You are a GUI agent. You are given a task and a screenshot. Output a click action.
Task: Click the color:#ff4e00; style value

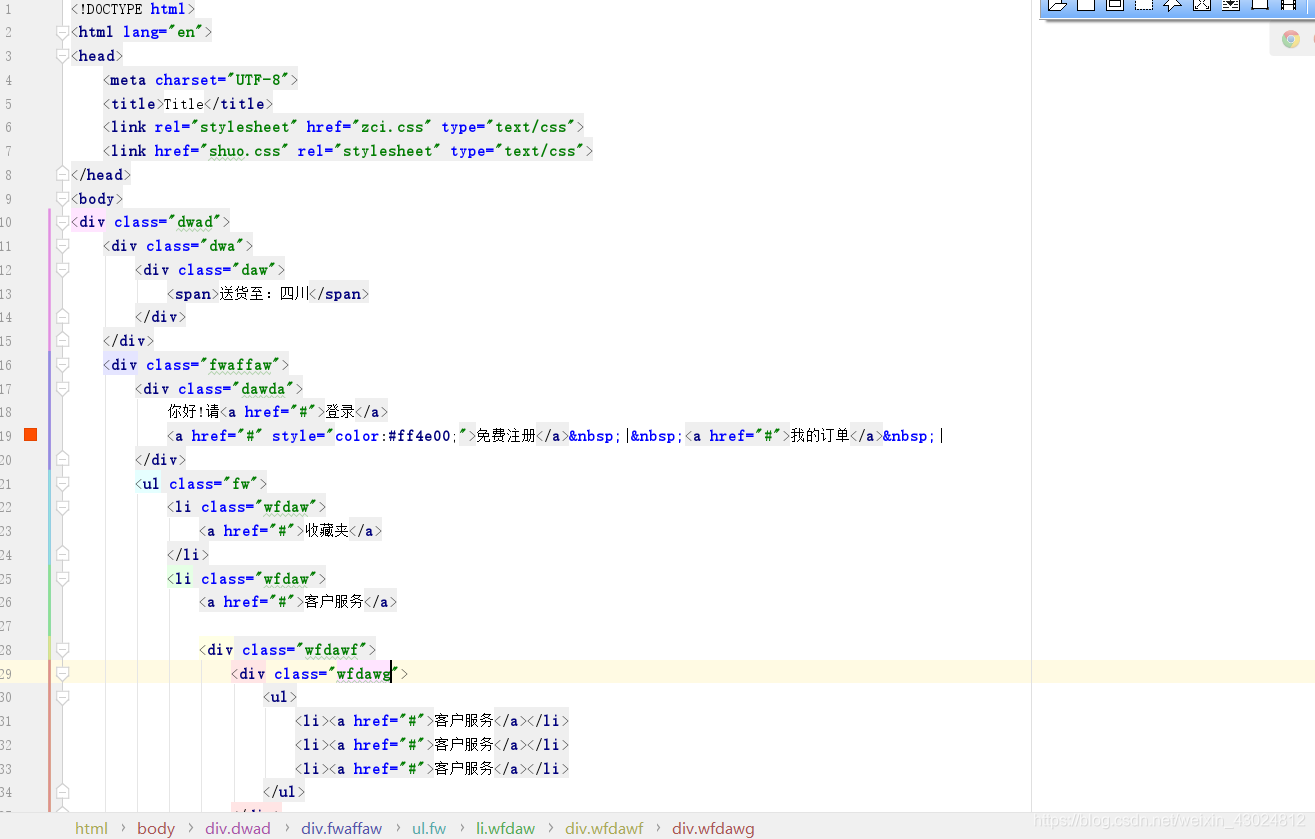(396, 436)
